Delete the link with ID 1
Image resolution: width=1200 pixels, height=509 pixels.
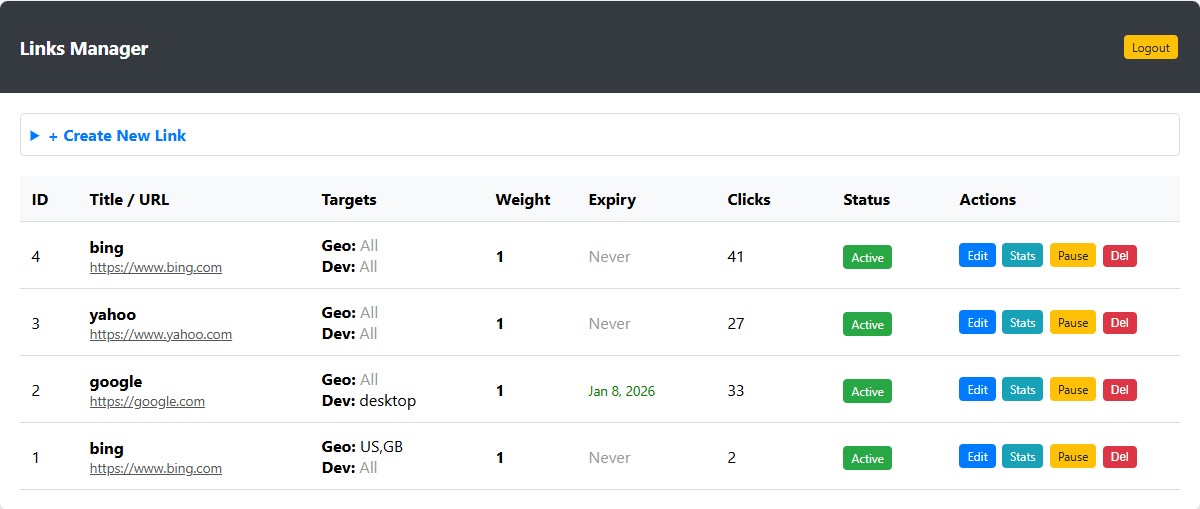(x=1120, y=456)
